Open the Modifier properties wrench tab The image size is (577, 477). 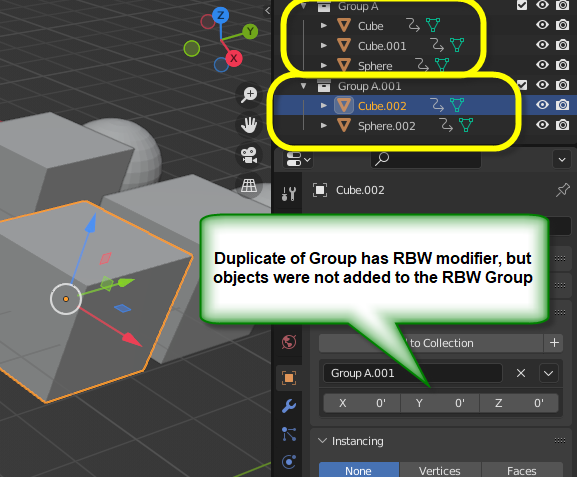pyautogui.click(x=289, y=406)
